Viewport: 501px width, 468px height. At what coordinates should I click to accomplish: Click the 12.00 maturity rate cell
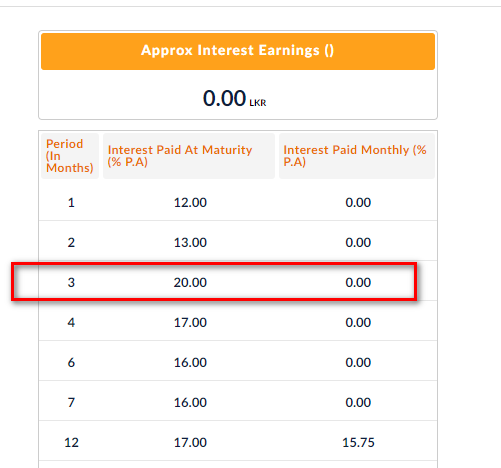190,203
